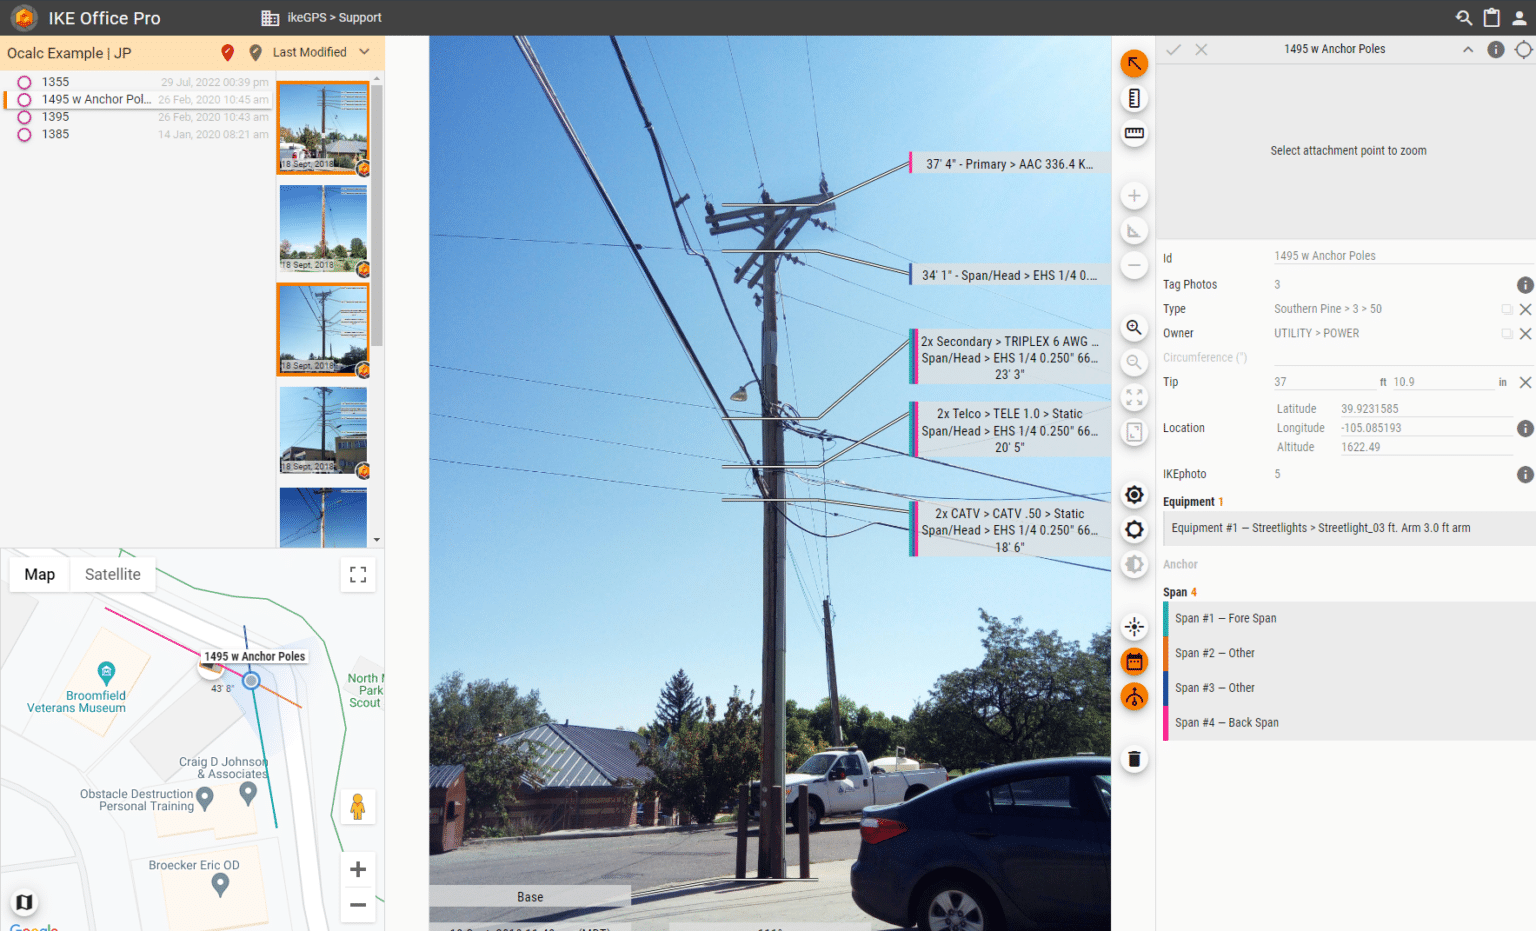Image resolution: width=1536 pixels, height=931 pixels.
Task: Open the ruler measurement tool
Action: (x=1133, y=133)
